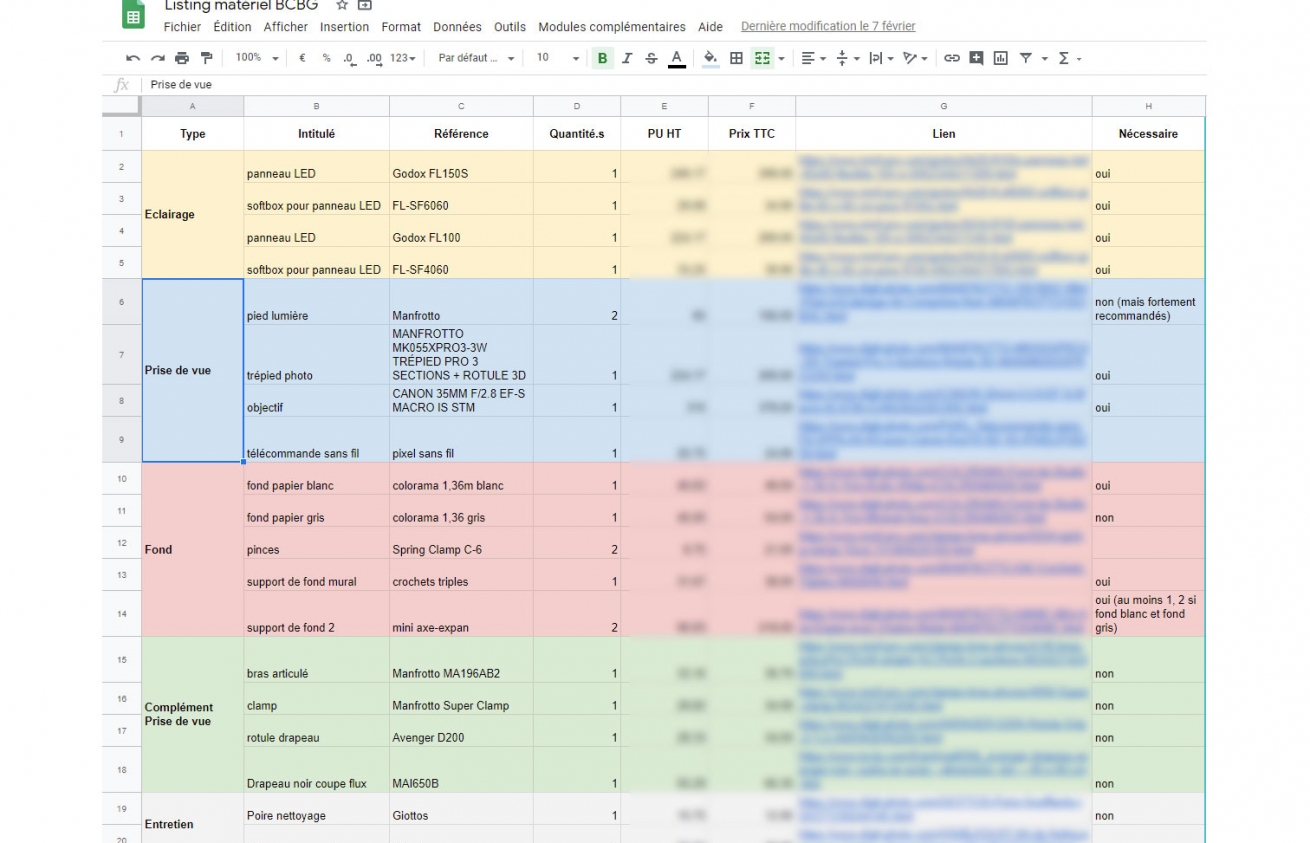Open the cell fill color picker
Image resolution: width=1310 pixels, height=843 pixels.
(710, 58)
